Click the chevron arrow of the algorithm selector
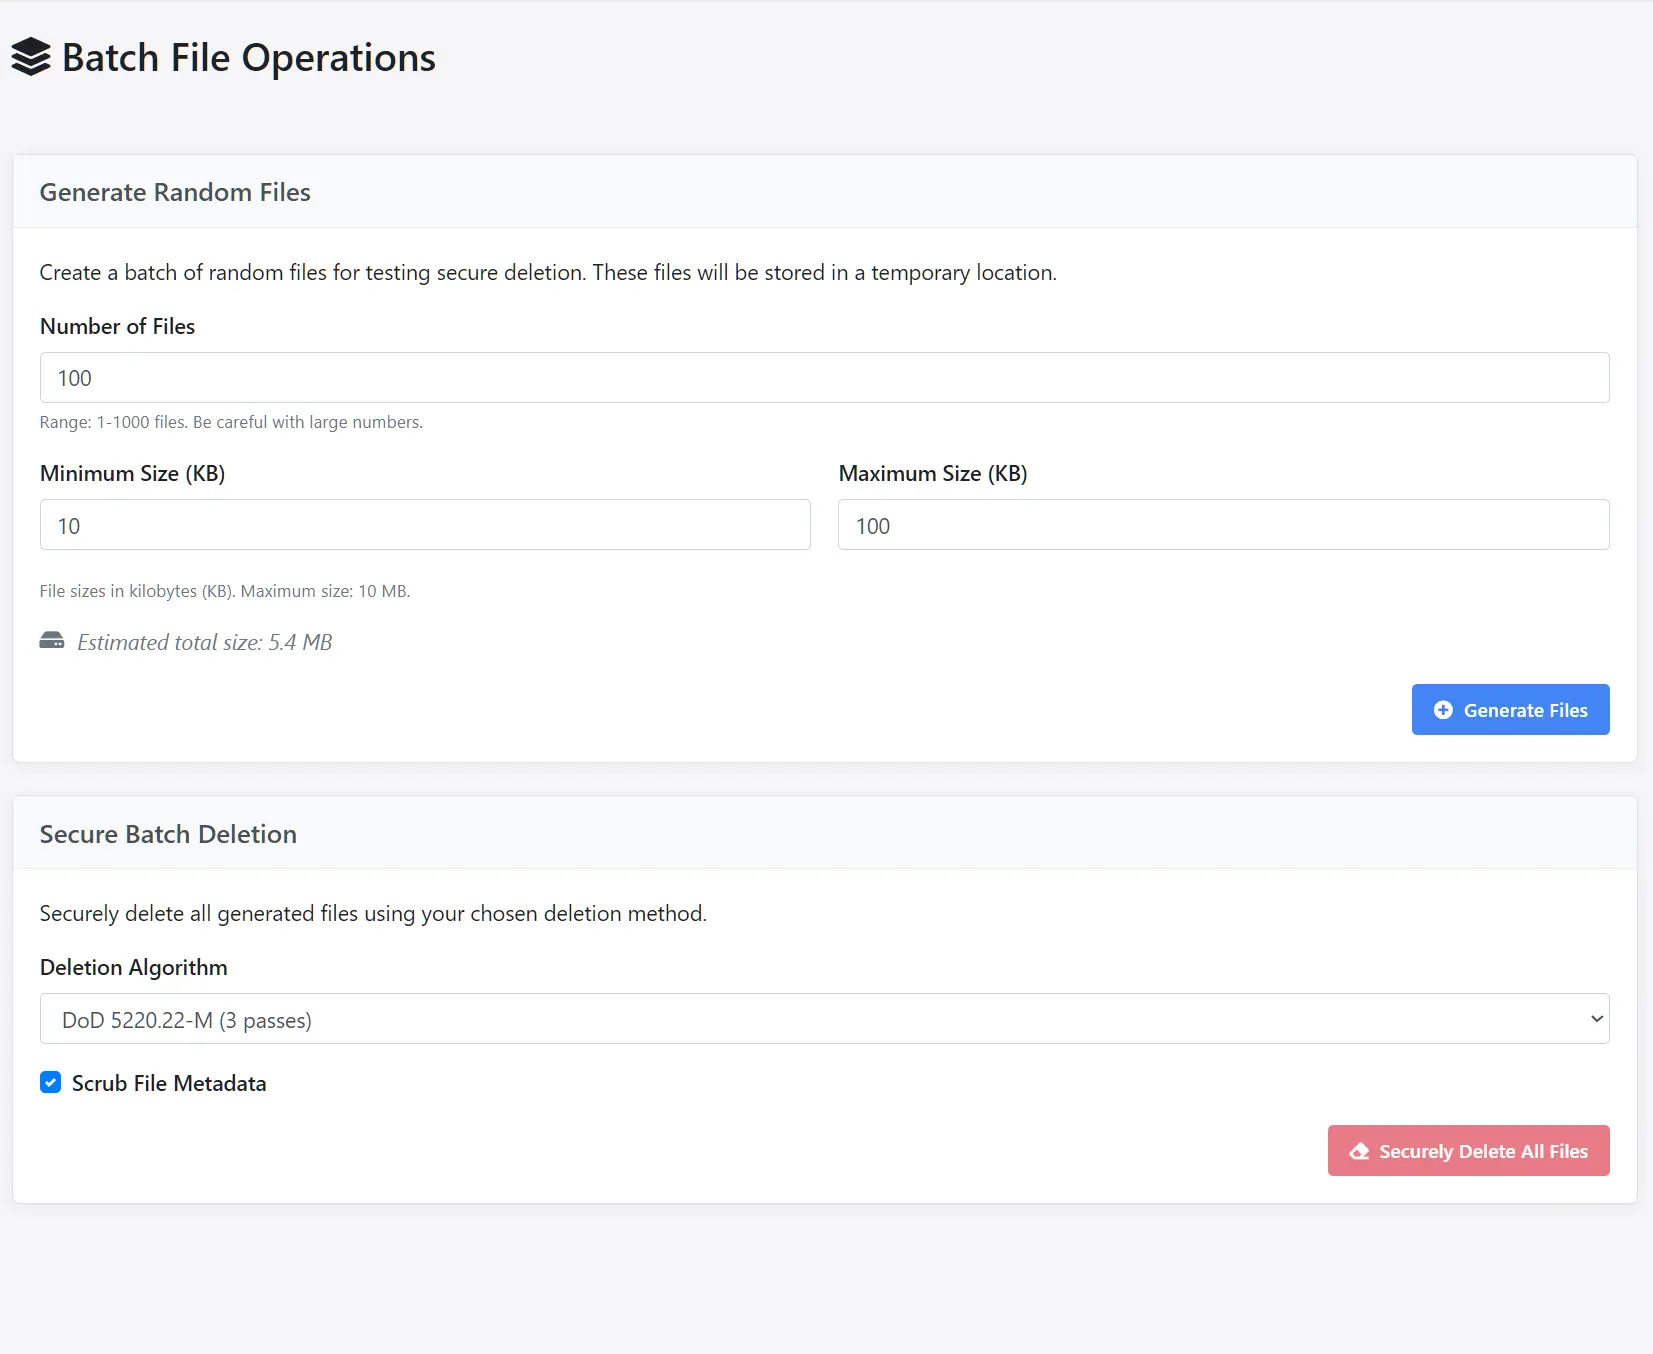The width and height of the screenshot is (1653, 1354). (1596, 1019)
